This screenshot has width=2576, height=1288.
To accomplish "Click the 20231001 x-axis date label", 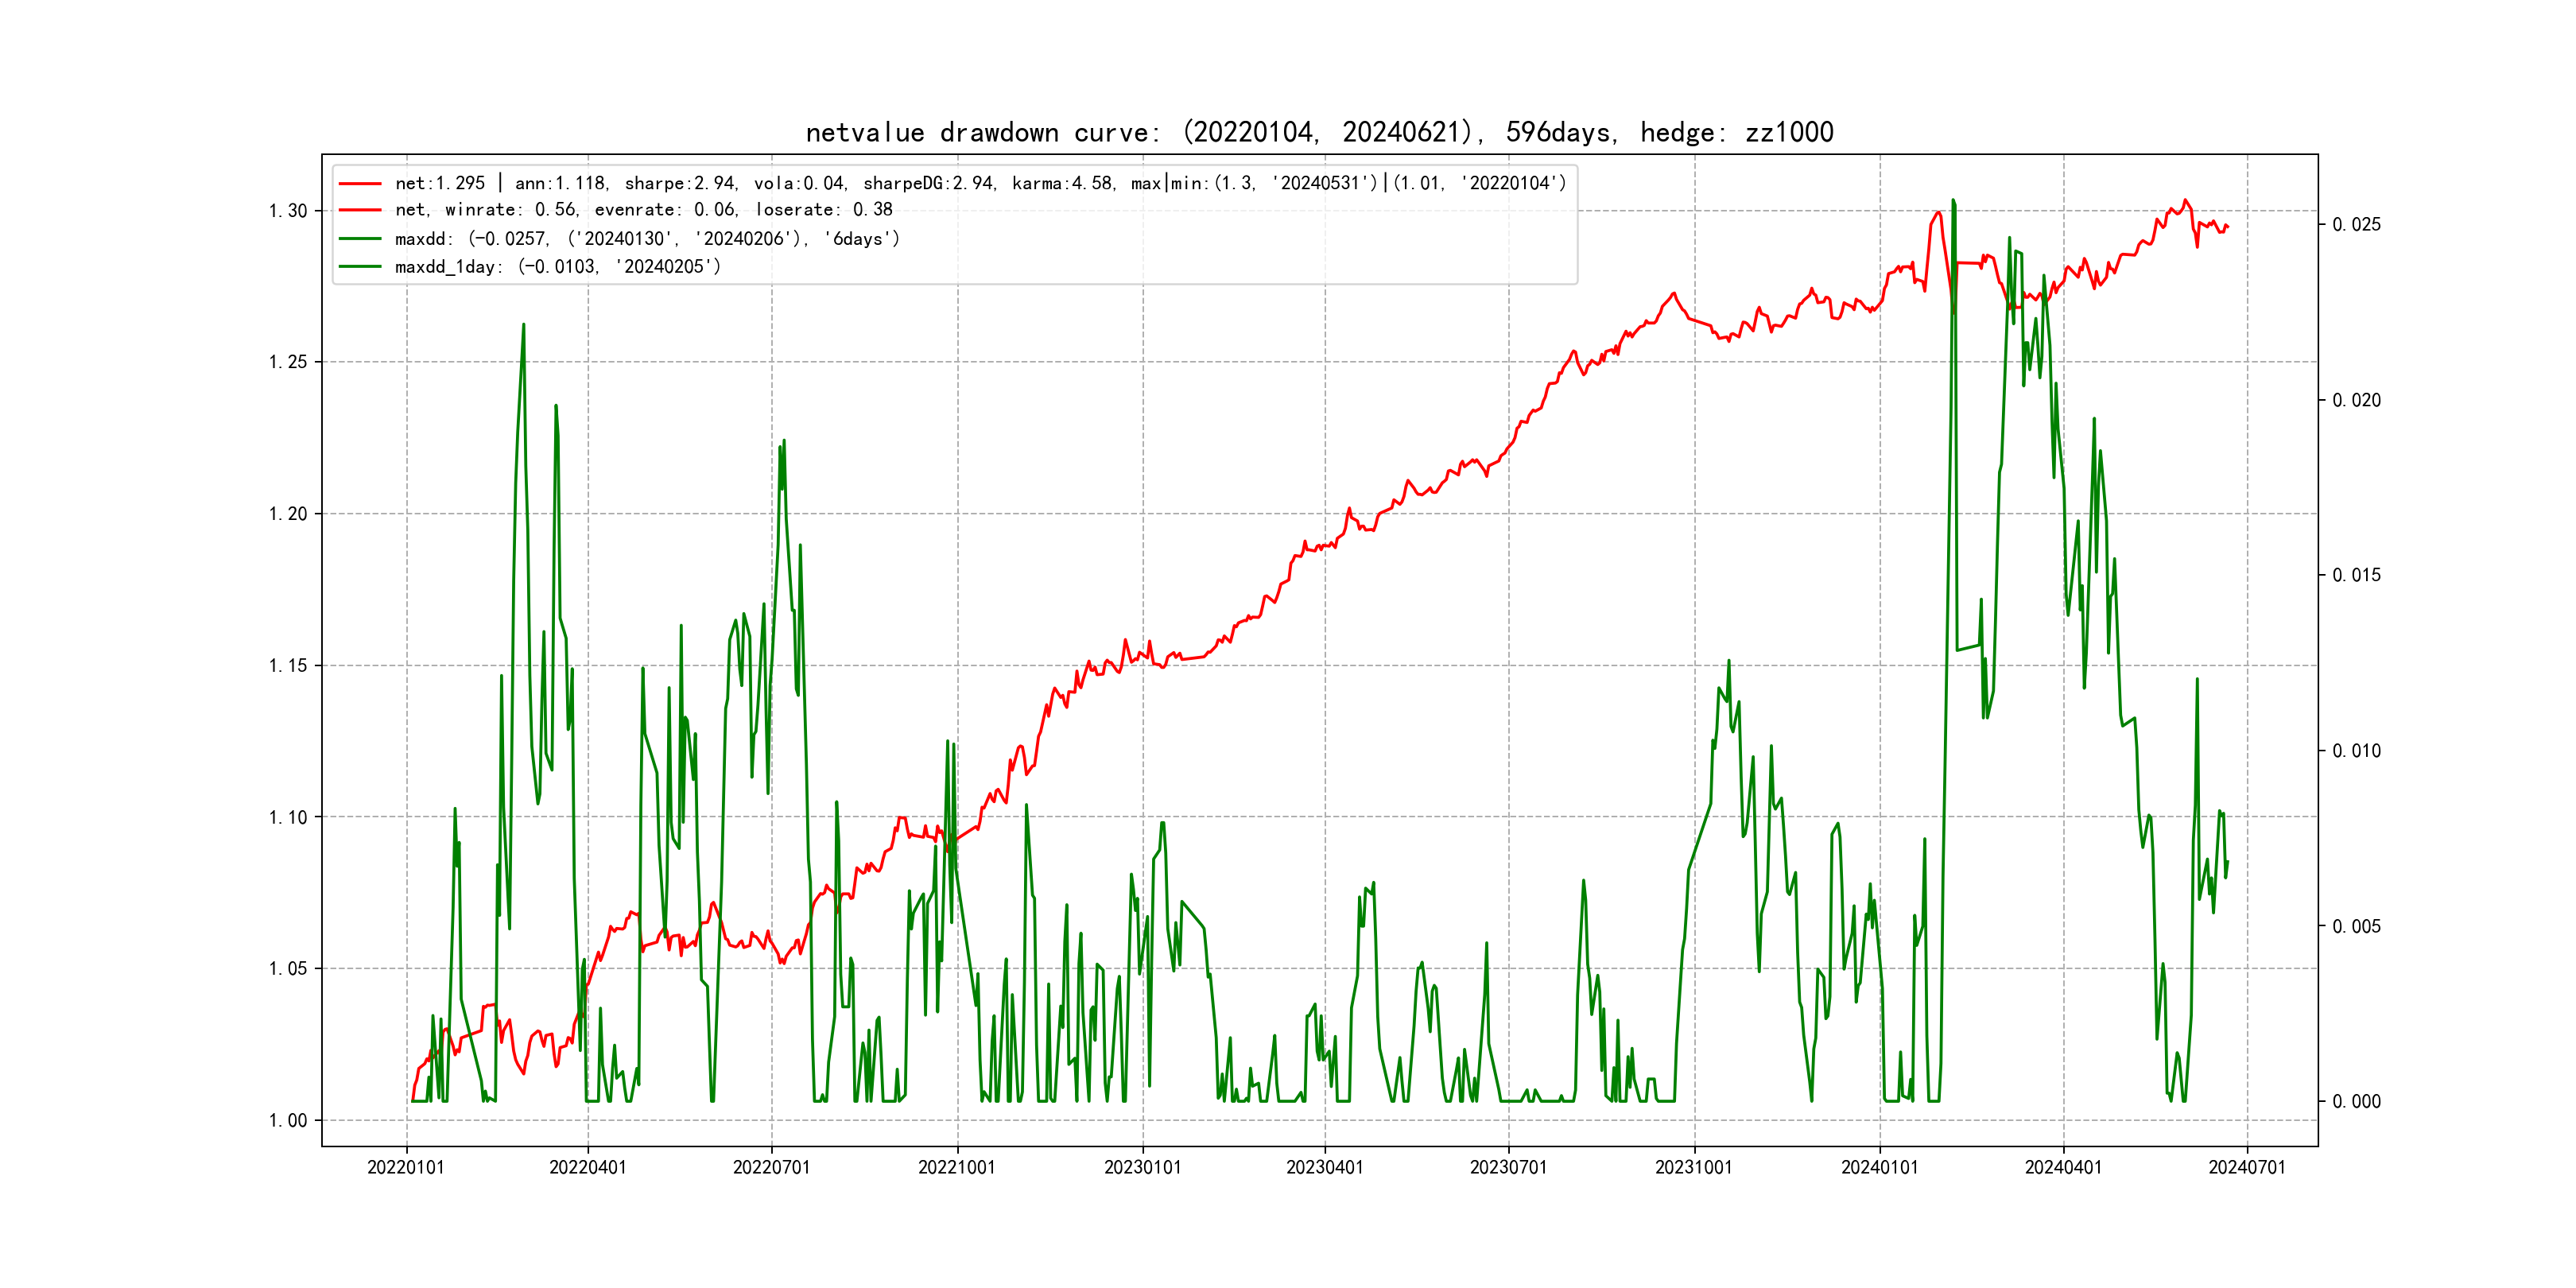I will click(x=1693, y=1168).
